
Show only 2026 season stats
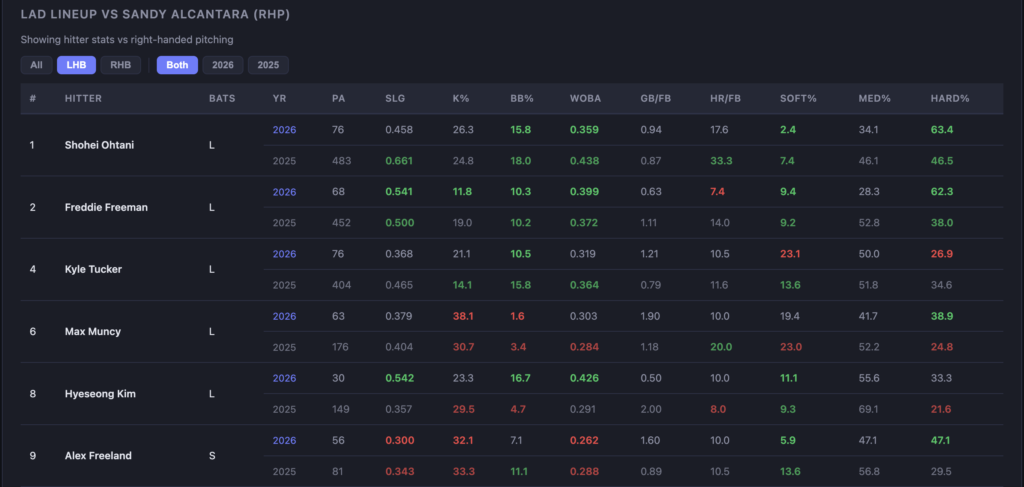click(x=222, y=65)
